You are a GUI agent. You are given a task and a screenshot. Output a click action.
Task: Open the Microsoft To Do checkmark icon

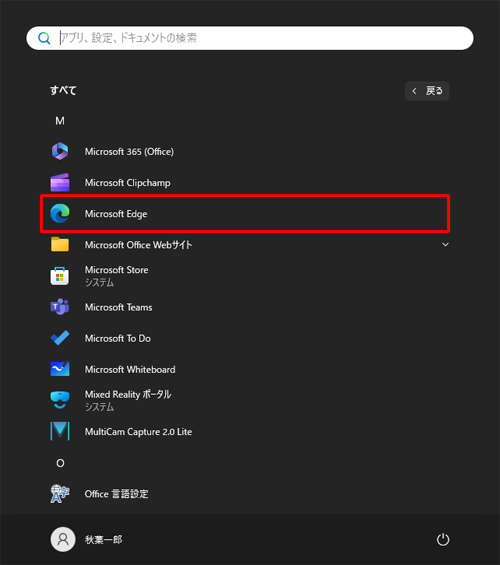(60, 338)
